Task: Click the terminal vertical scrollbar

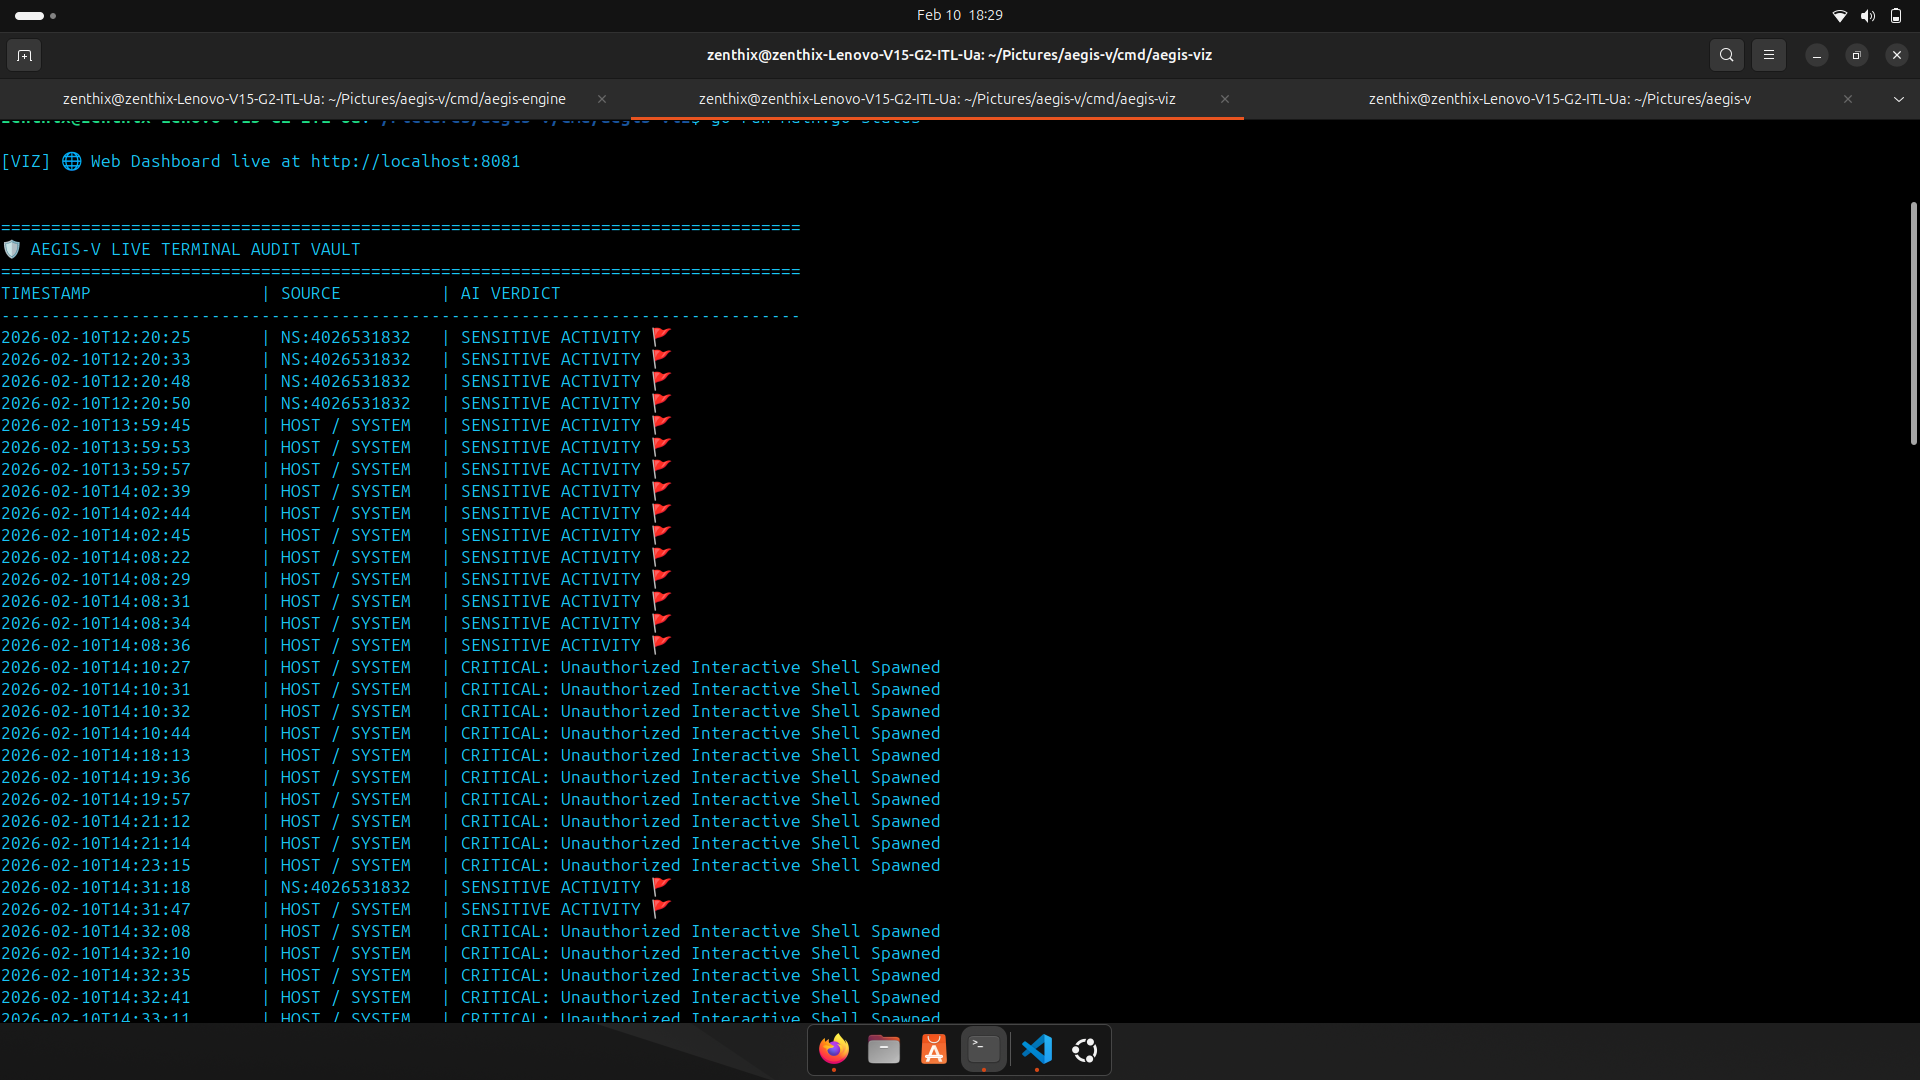Action: [1913, 323]
